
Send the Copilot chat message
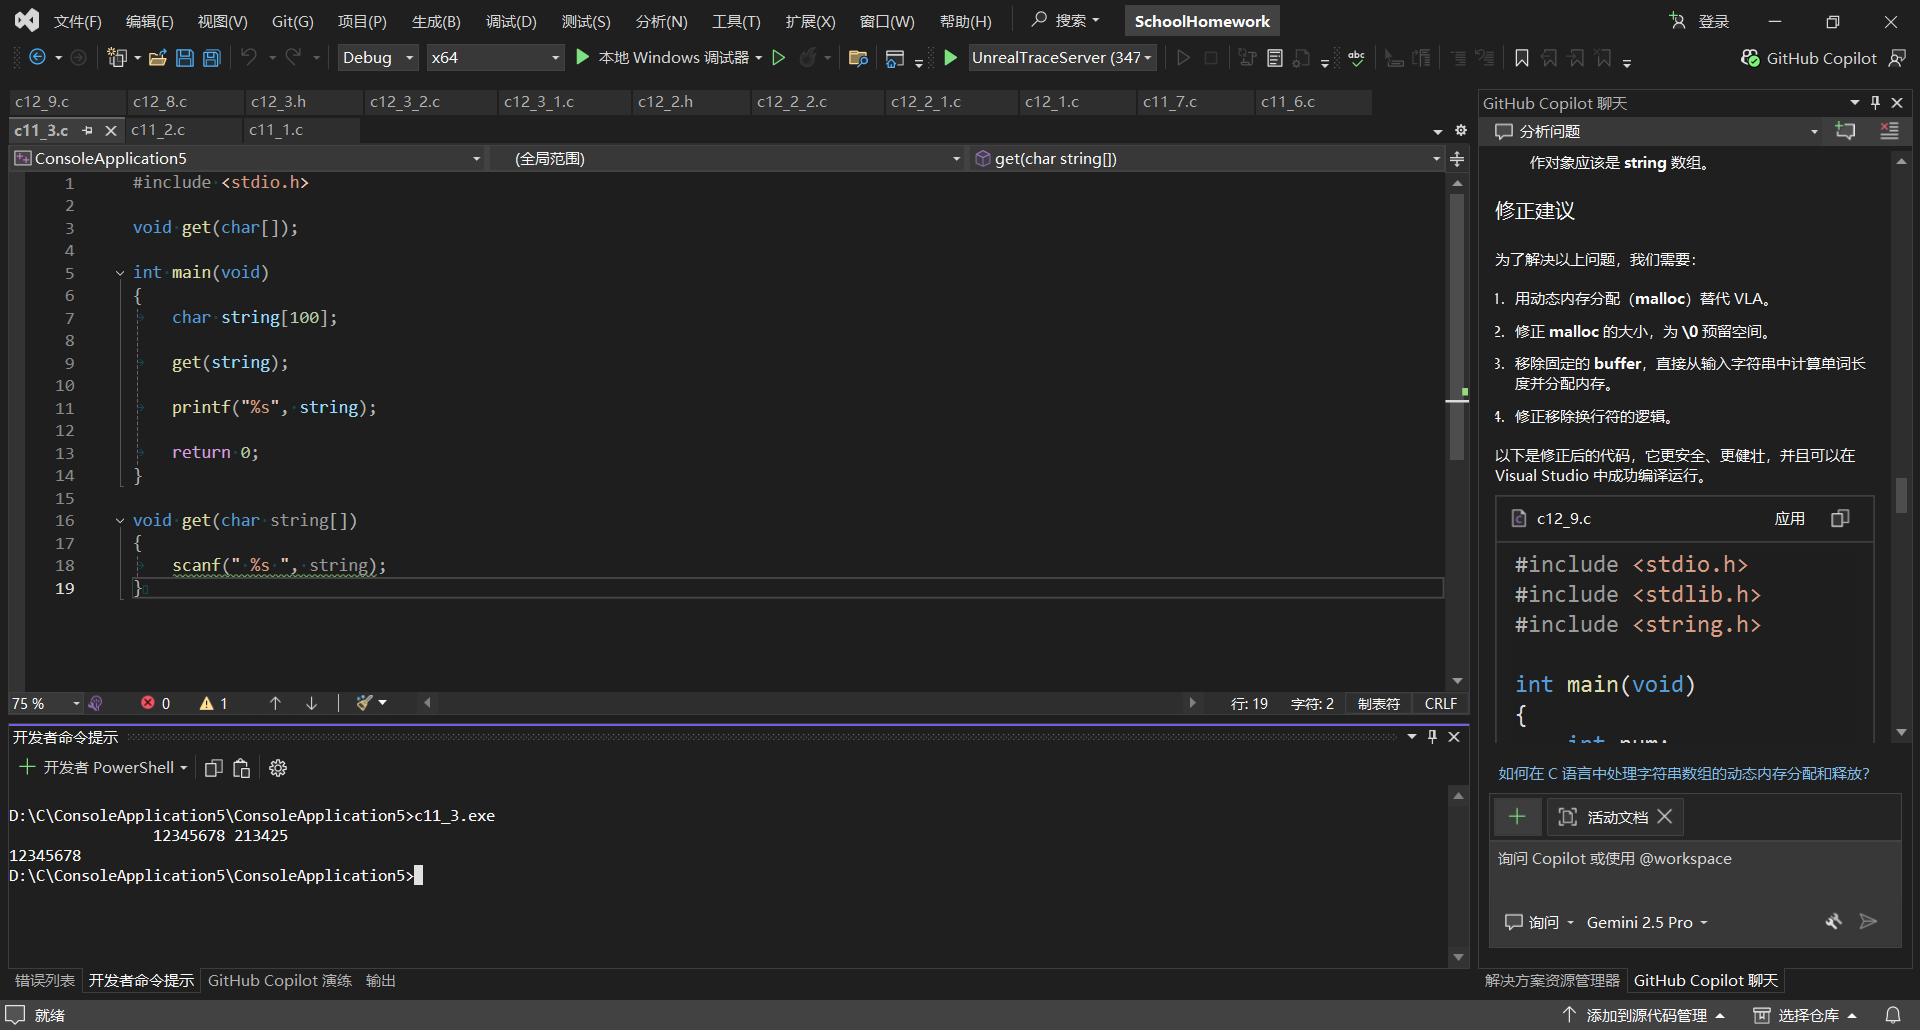pos(1868,922)
